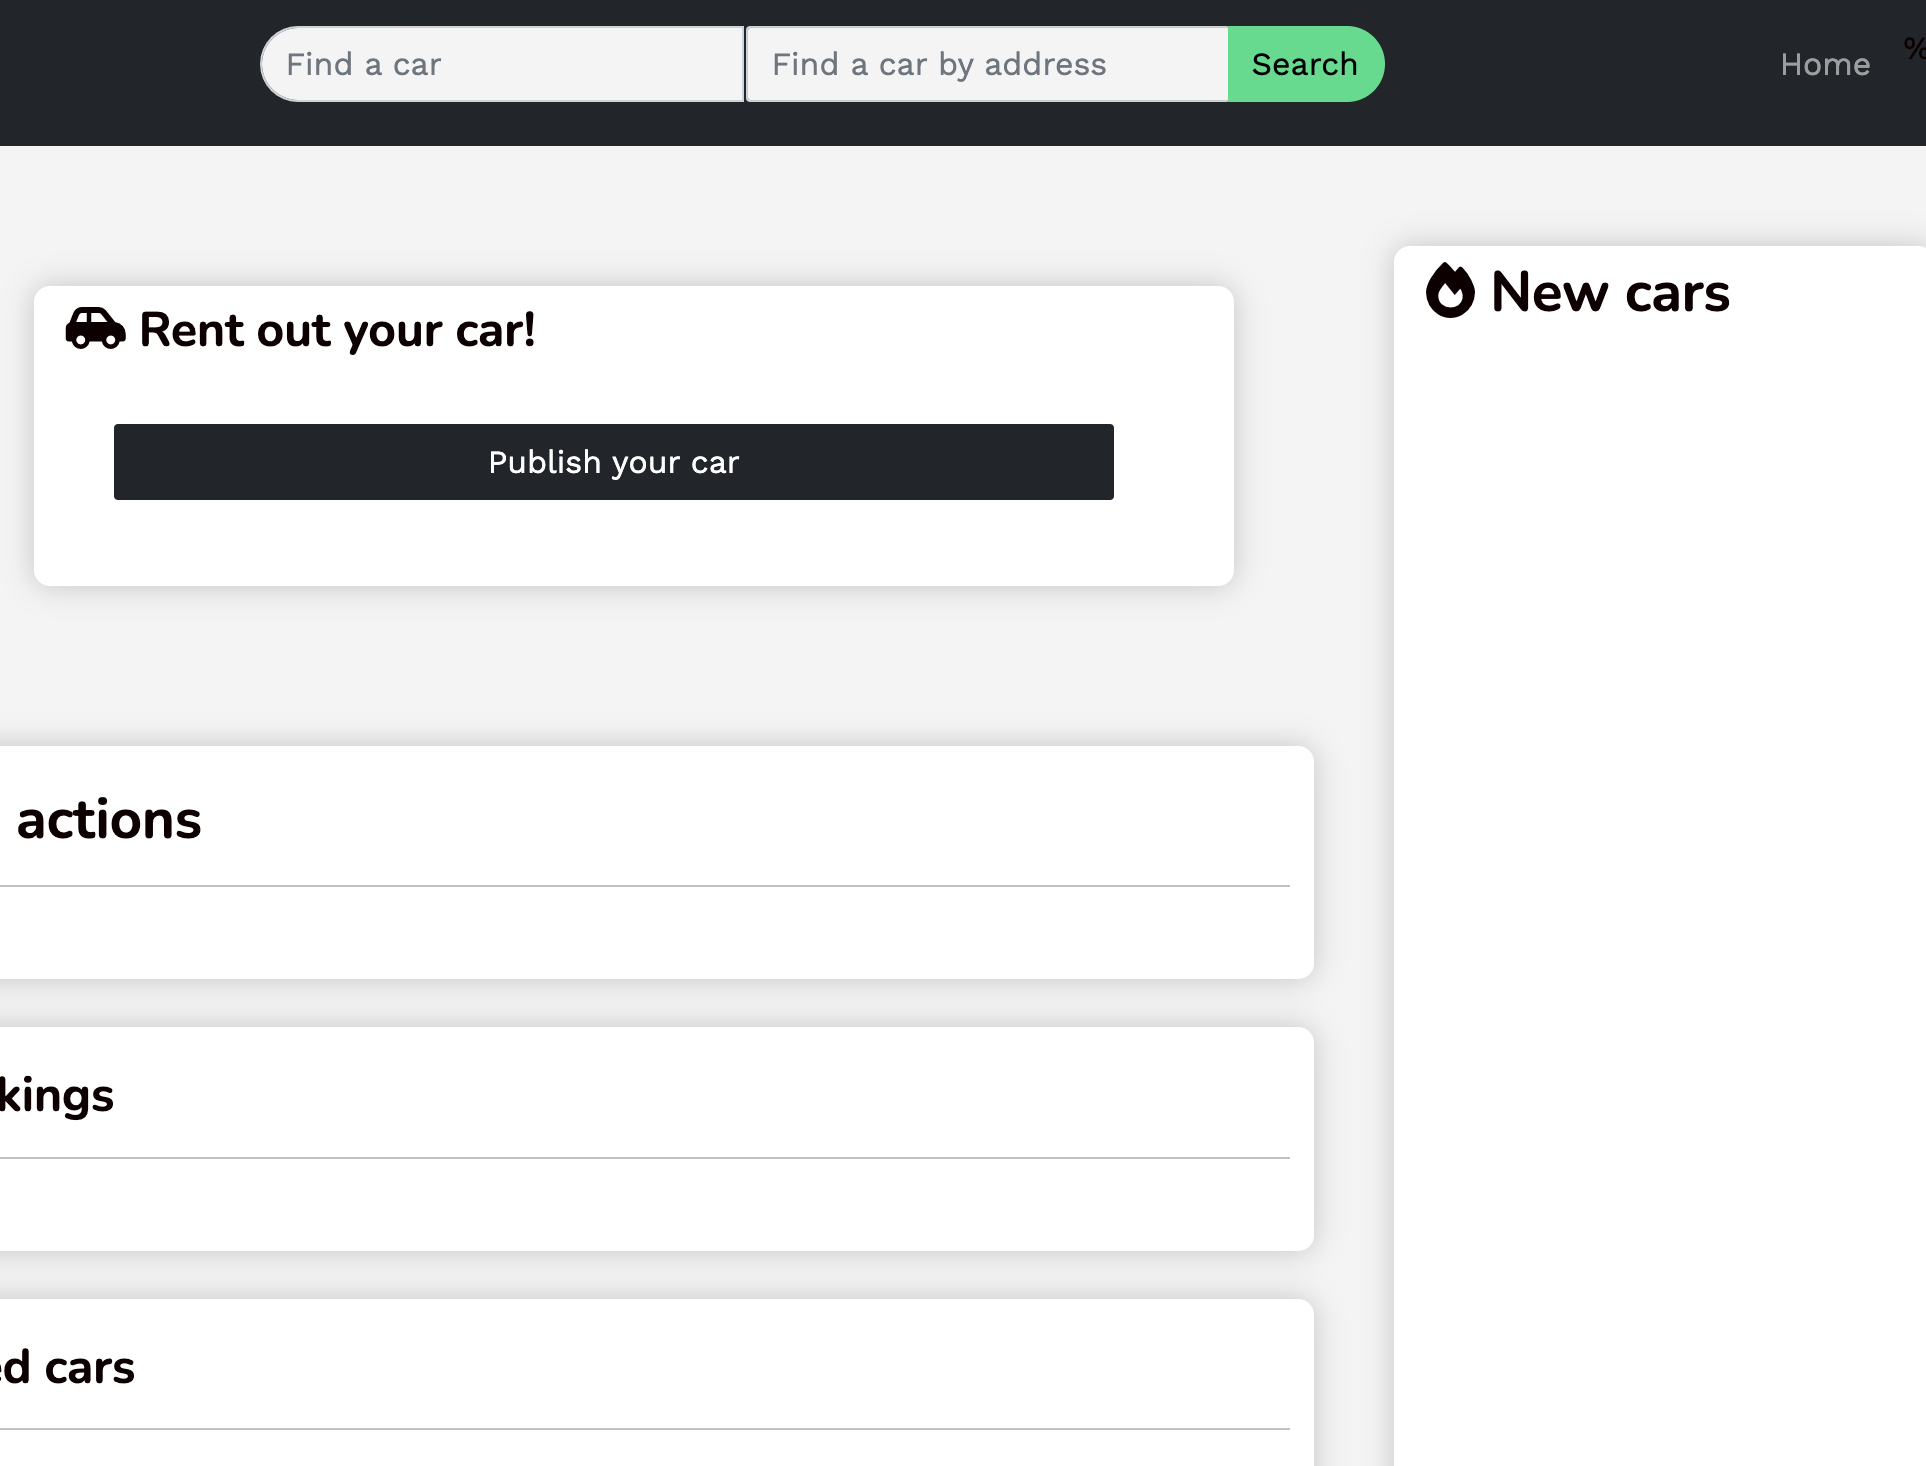Click inside the Find a car search field

pyautogui.click(x=500, y=63)
